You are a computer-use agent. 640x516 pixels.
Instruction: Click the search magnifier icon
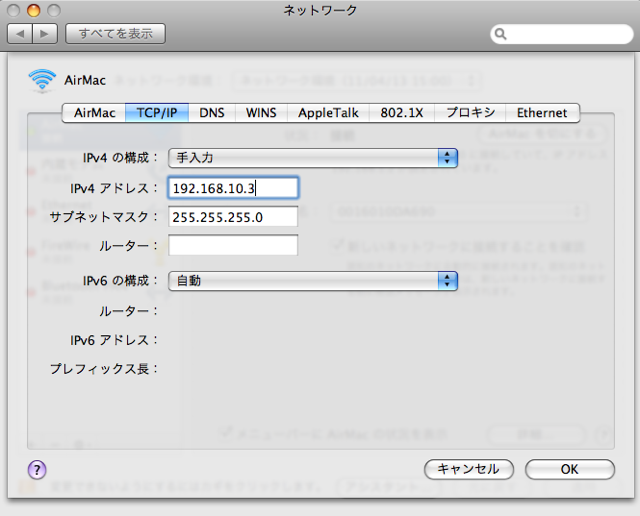tap(500, 34)
